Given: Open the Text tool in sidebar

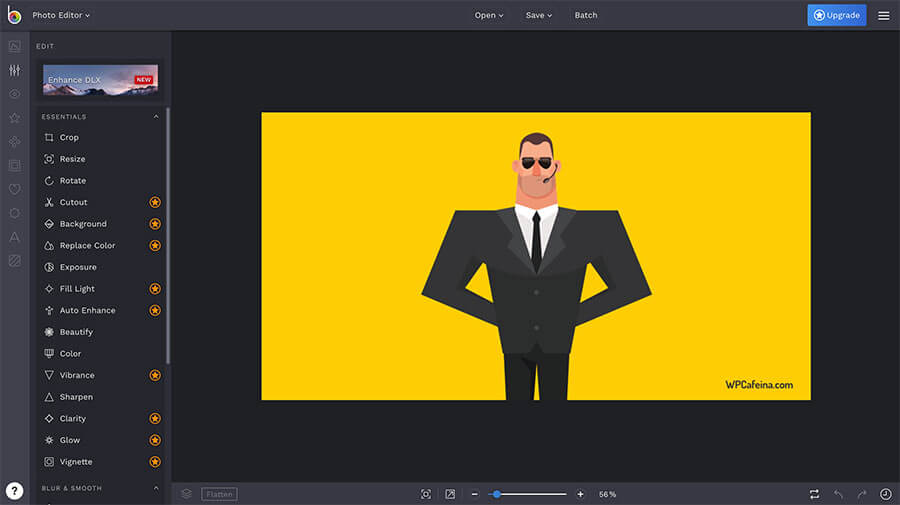Looking at the screenshot, I should [14, 237].
